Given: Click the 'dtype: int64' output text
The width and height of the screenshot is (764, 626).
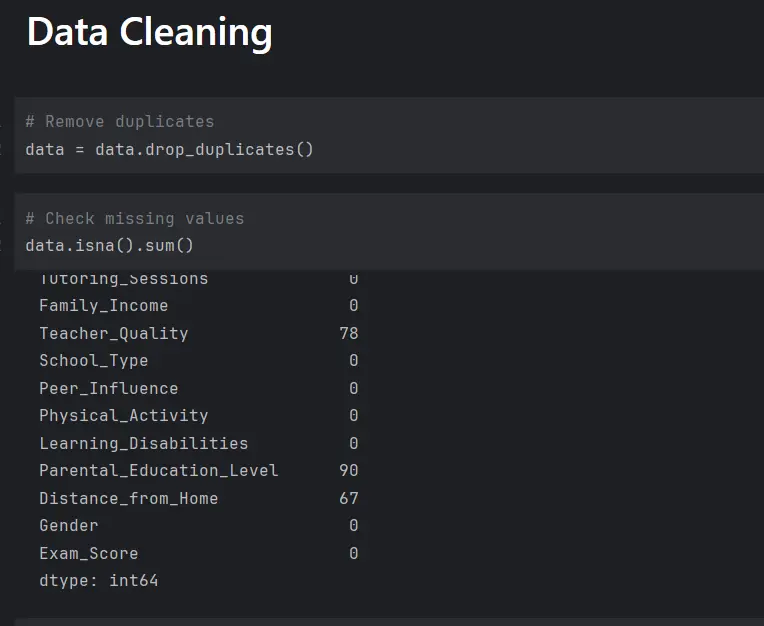Looking at the screenshot, I should pyautogui.click(x=98, y=581).
